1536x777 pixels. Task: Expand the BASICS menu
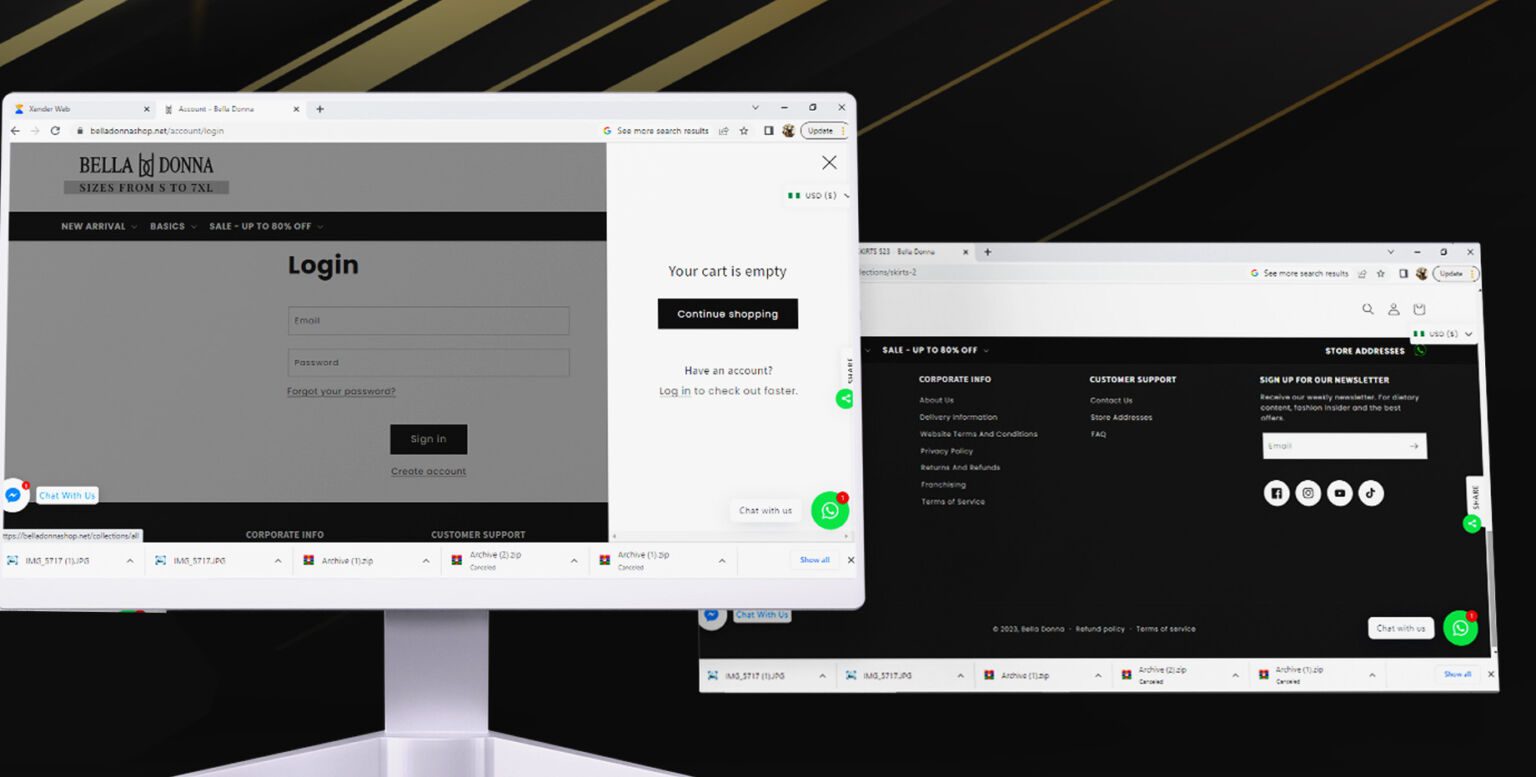point(173,227)
